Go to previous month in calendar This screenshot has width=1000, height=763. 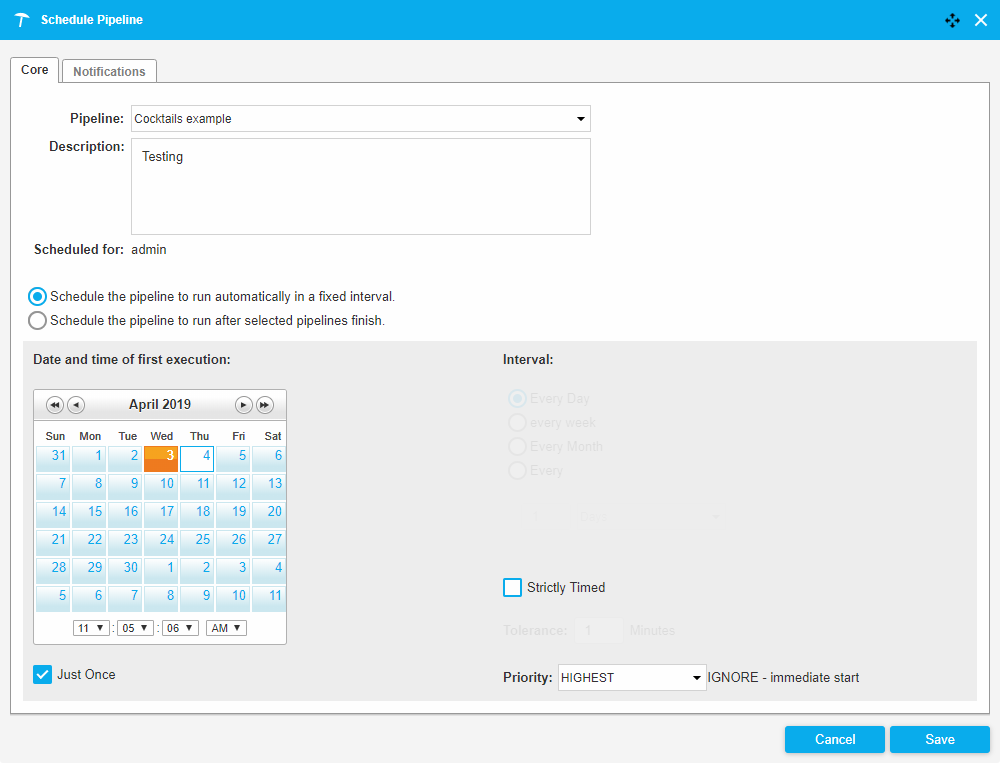click(76, 405)
